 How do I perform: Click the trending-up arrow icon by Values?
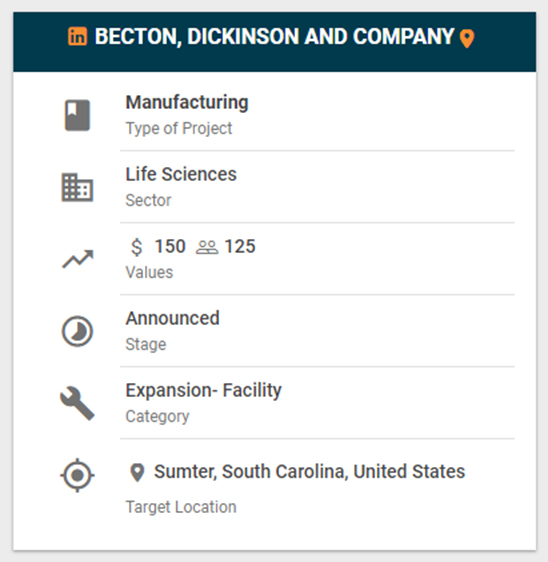77,259
